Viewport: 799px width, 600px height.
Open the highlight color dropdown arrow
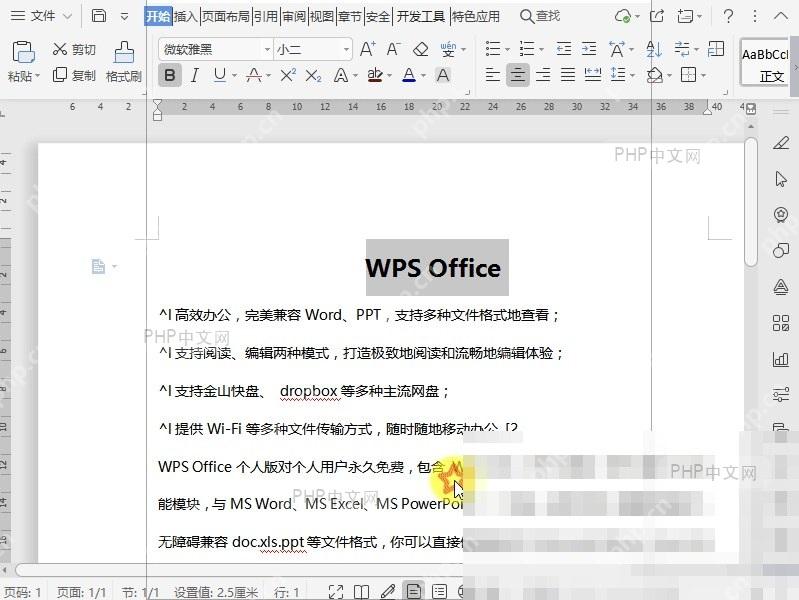(390, 76)
